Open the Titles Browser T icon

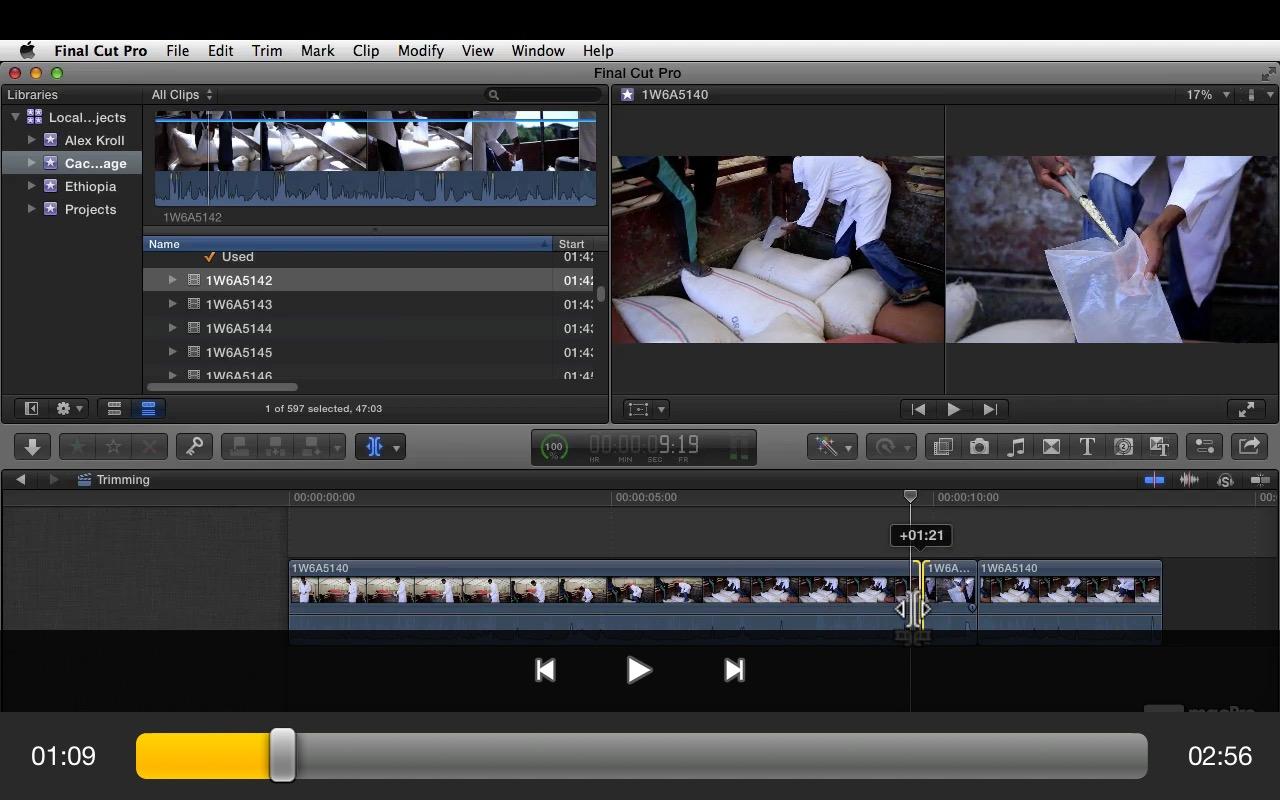point(1087,447)
